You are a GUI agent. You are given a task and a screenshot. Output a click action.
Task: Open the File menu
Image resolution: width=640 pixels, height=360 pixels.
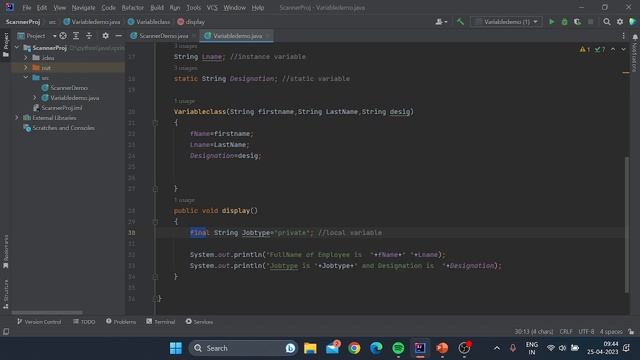(27, 7)
